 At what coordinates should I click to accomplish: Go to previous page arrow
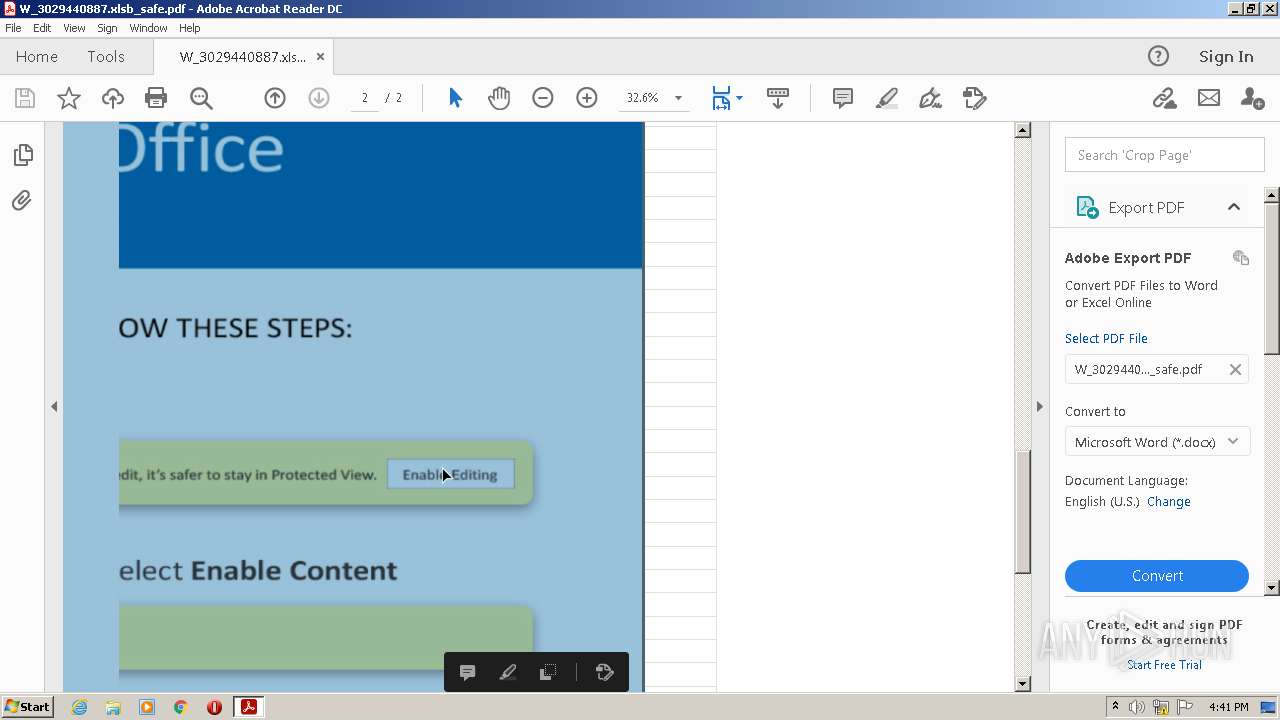[x=275, y=98]
